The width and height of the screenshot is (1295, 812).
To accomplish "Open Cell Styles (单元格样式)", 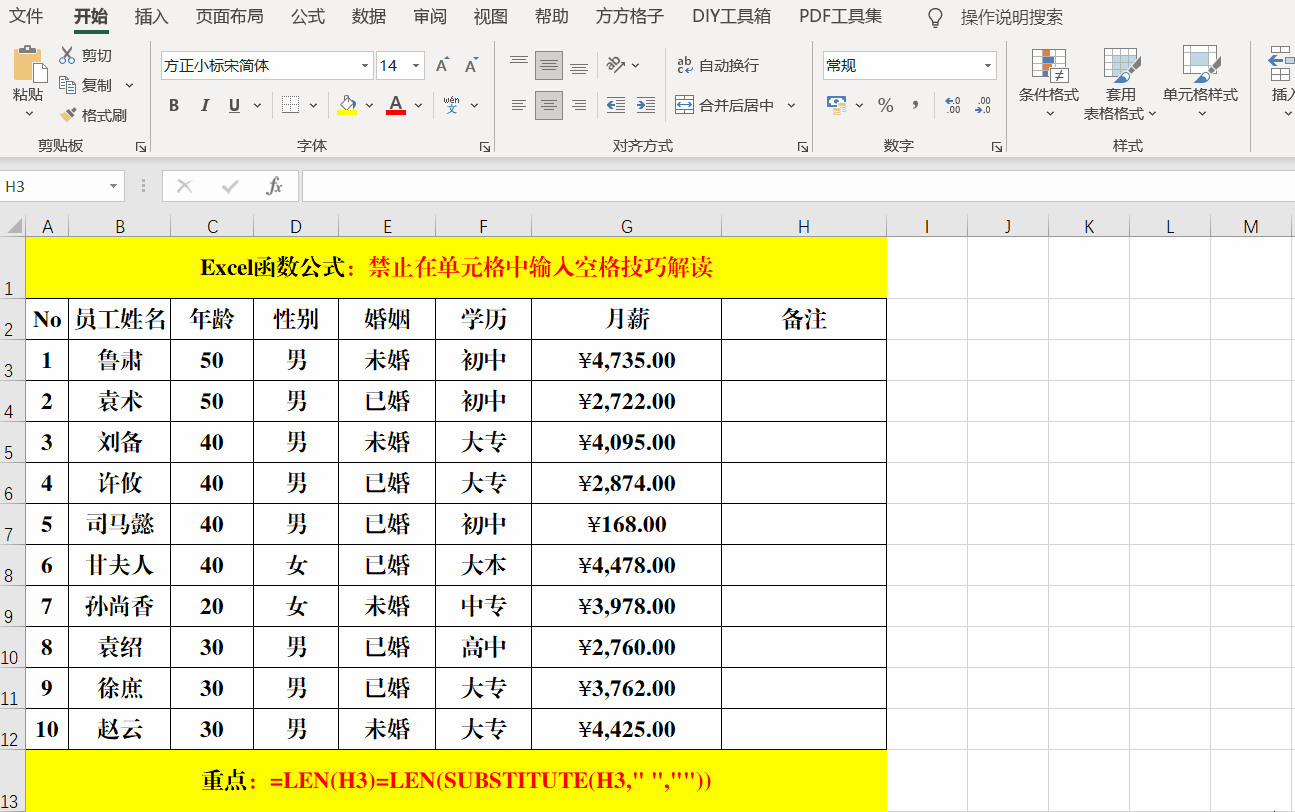I will pos(1200,83).
